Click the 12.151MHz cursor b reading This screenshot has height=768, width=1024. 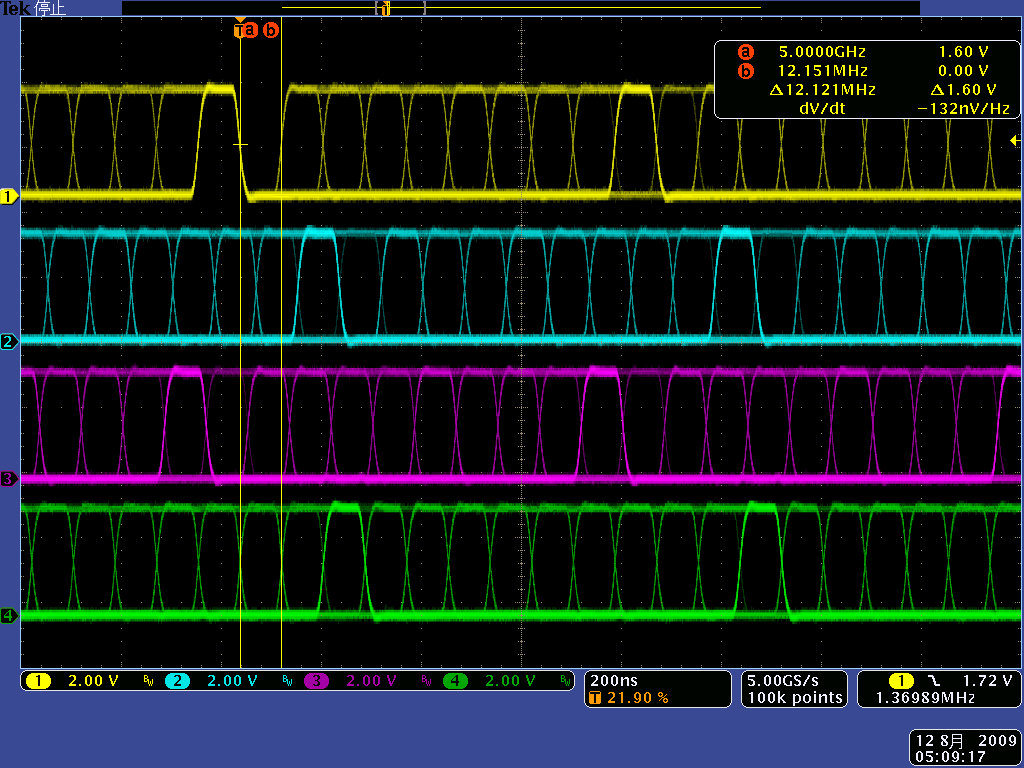pyautogui.click(x=823, y=71)
